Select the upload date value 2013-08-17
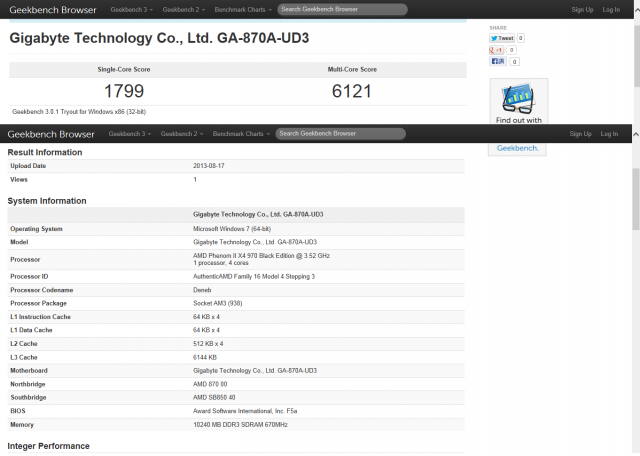640x456 pixels. click(209, 166)
